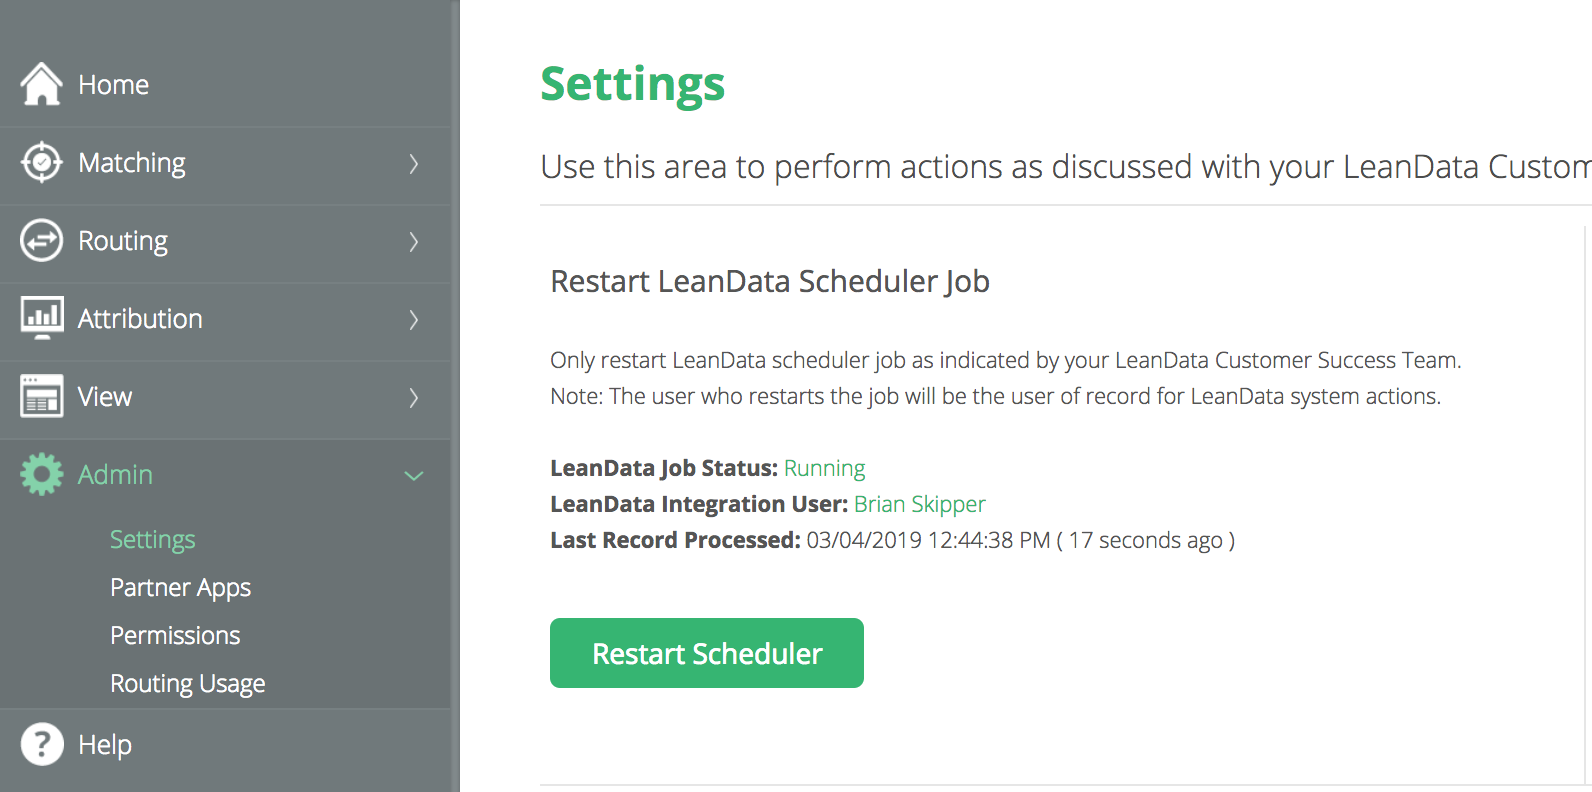Click the View window icon
This screenshot has height=792, width=1592.
tap(41, 396)
